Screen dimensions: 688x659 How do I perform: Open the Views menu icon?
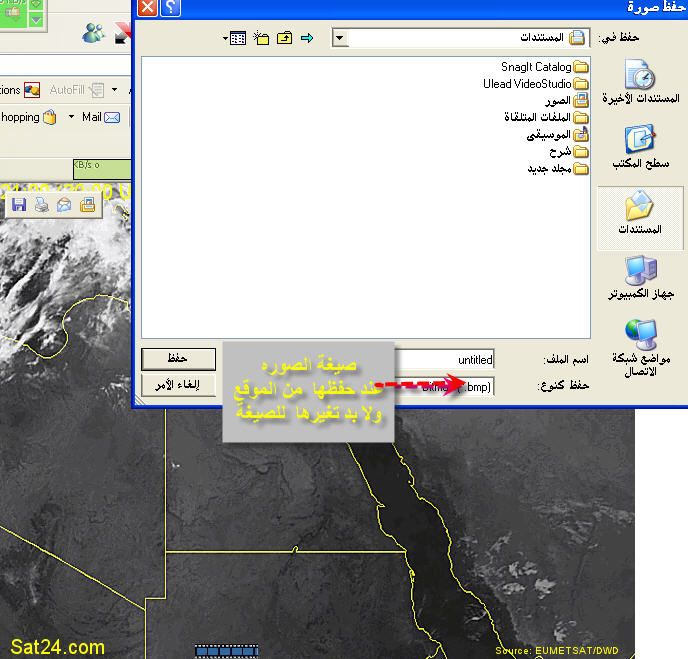(x=235, y=38)
